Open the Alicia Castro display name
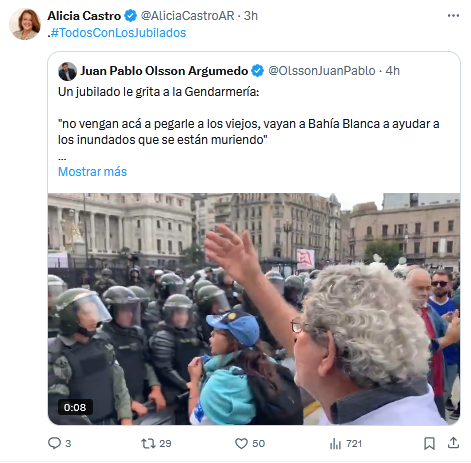 (84, 16)
